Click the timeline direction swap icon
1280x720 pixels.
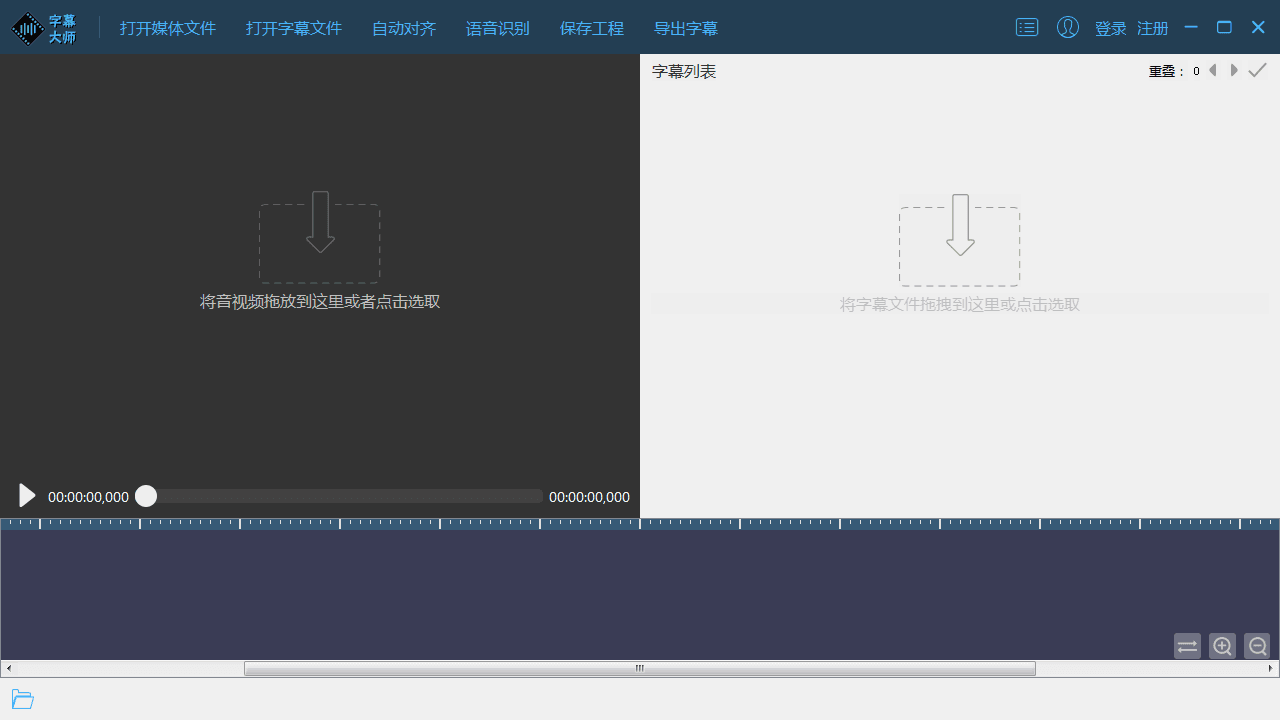coord(1187,646)
